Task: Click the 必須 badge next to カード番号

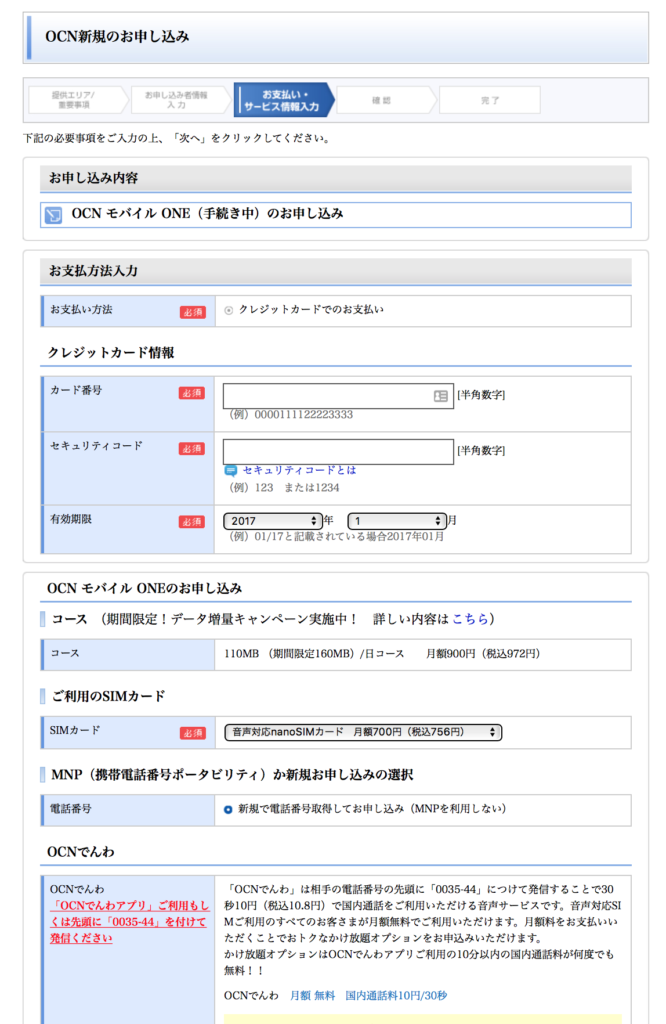Action: pyautogui.click(x=192, y=393)
